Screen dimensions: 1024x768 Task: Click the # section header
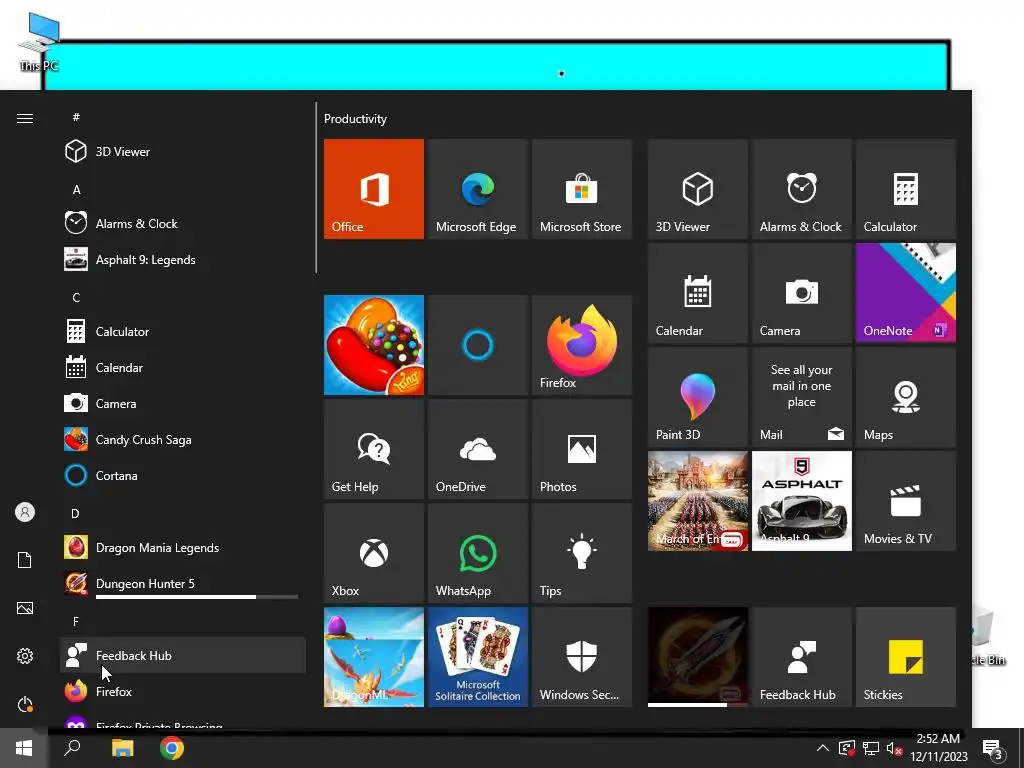76,118
